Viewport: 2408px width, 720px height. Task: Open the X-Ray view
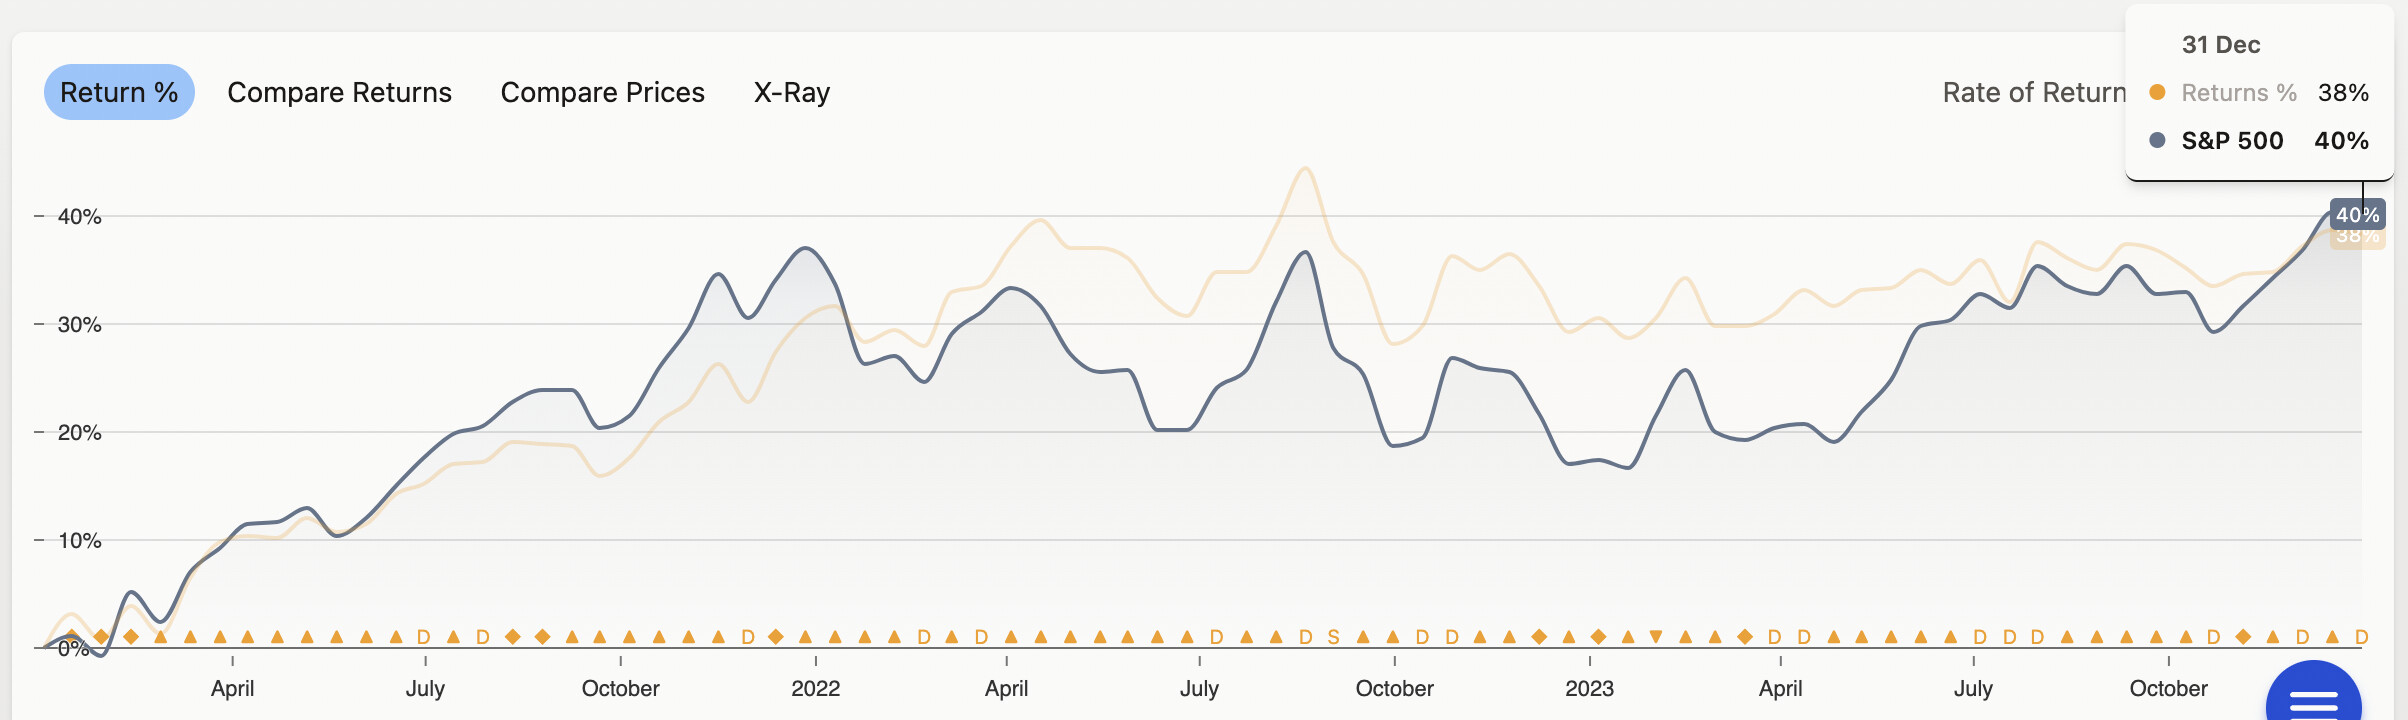[x=791, y=92]
